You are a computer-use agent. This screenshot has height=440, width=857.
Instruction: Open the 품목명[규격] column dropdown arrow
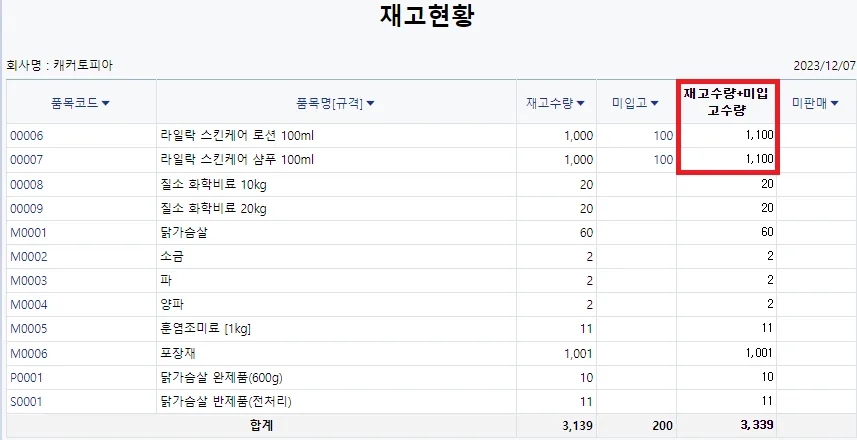click(x=370, y=103)
